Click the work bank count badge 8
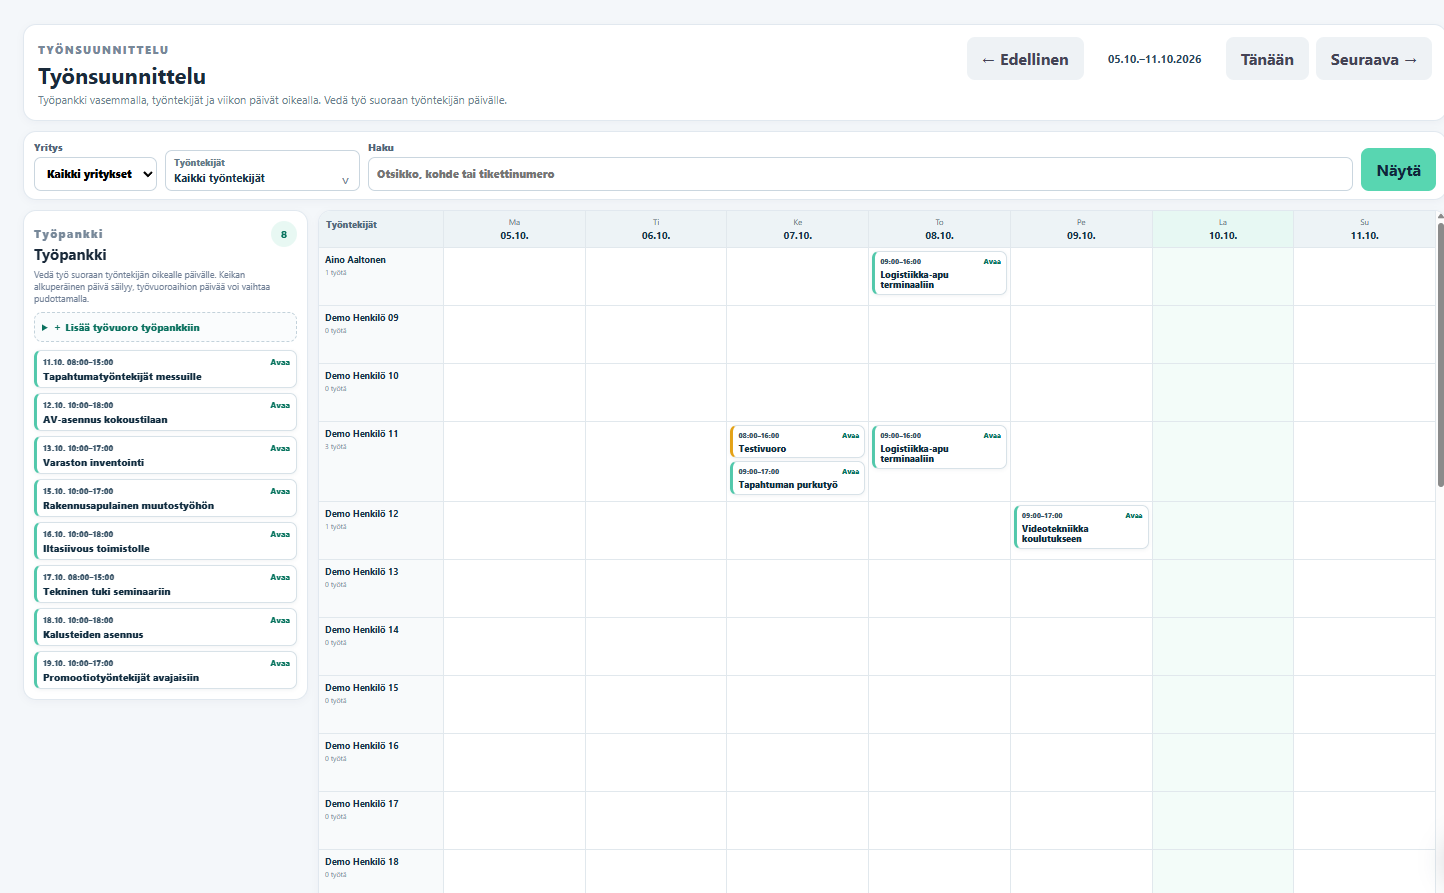Viewport: 1444px width, 893px height. 284,234
